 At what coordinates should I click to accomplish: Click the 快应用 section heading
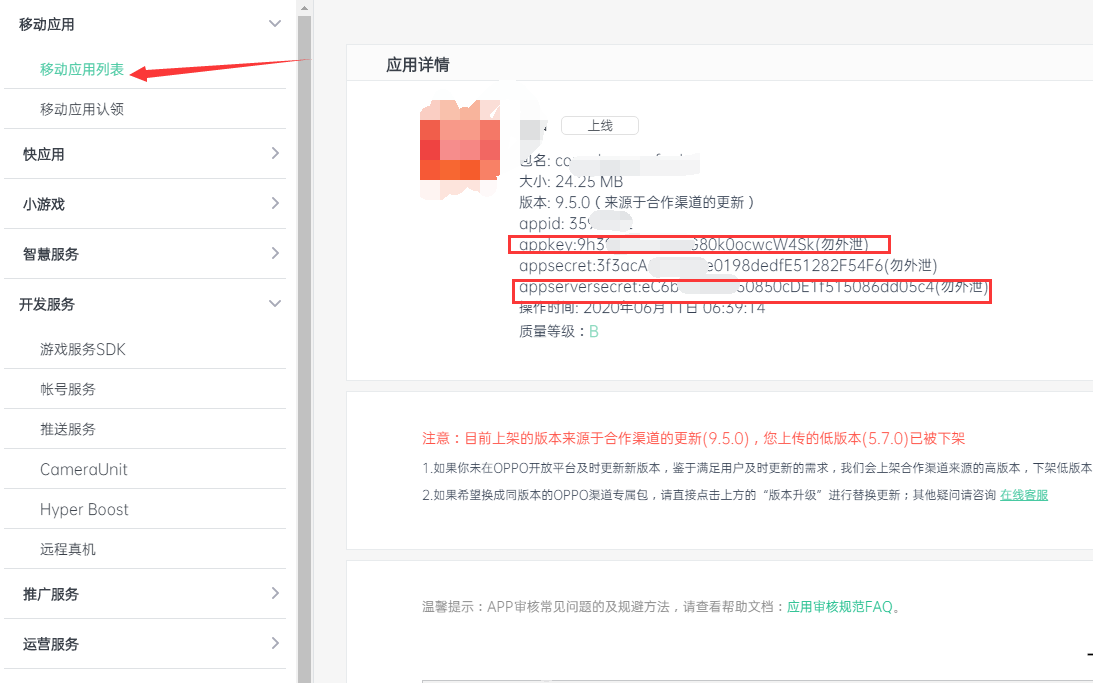[43, 154]
